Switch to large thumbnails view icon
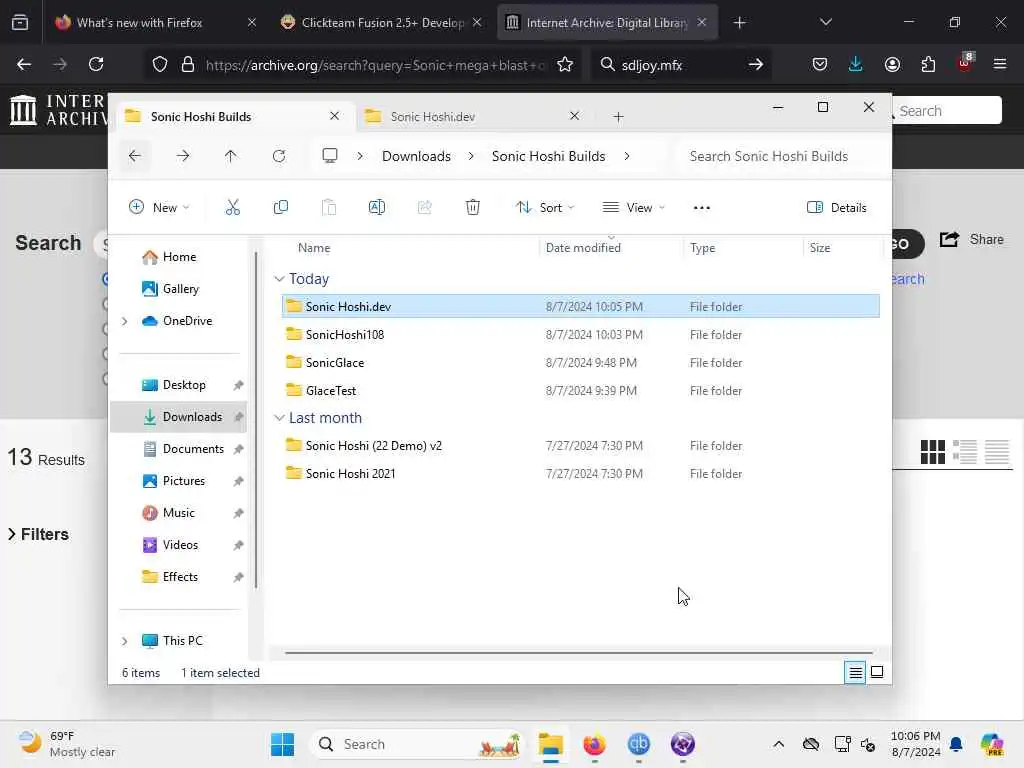The width and height of the screenshot is (1024, 768). (877, 673)
